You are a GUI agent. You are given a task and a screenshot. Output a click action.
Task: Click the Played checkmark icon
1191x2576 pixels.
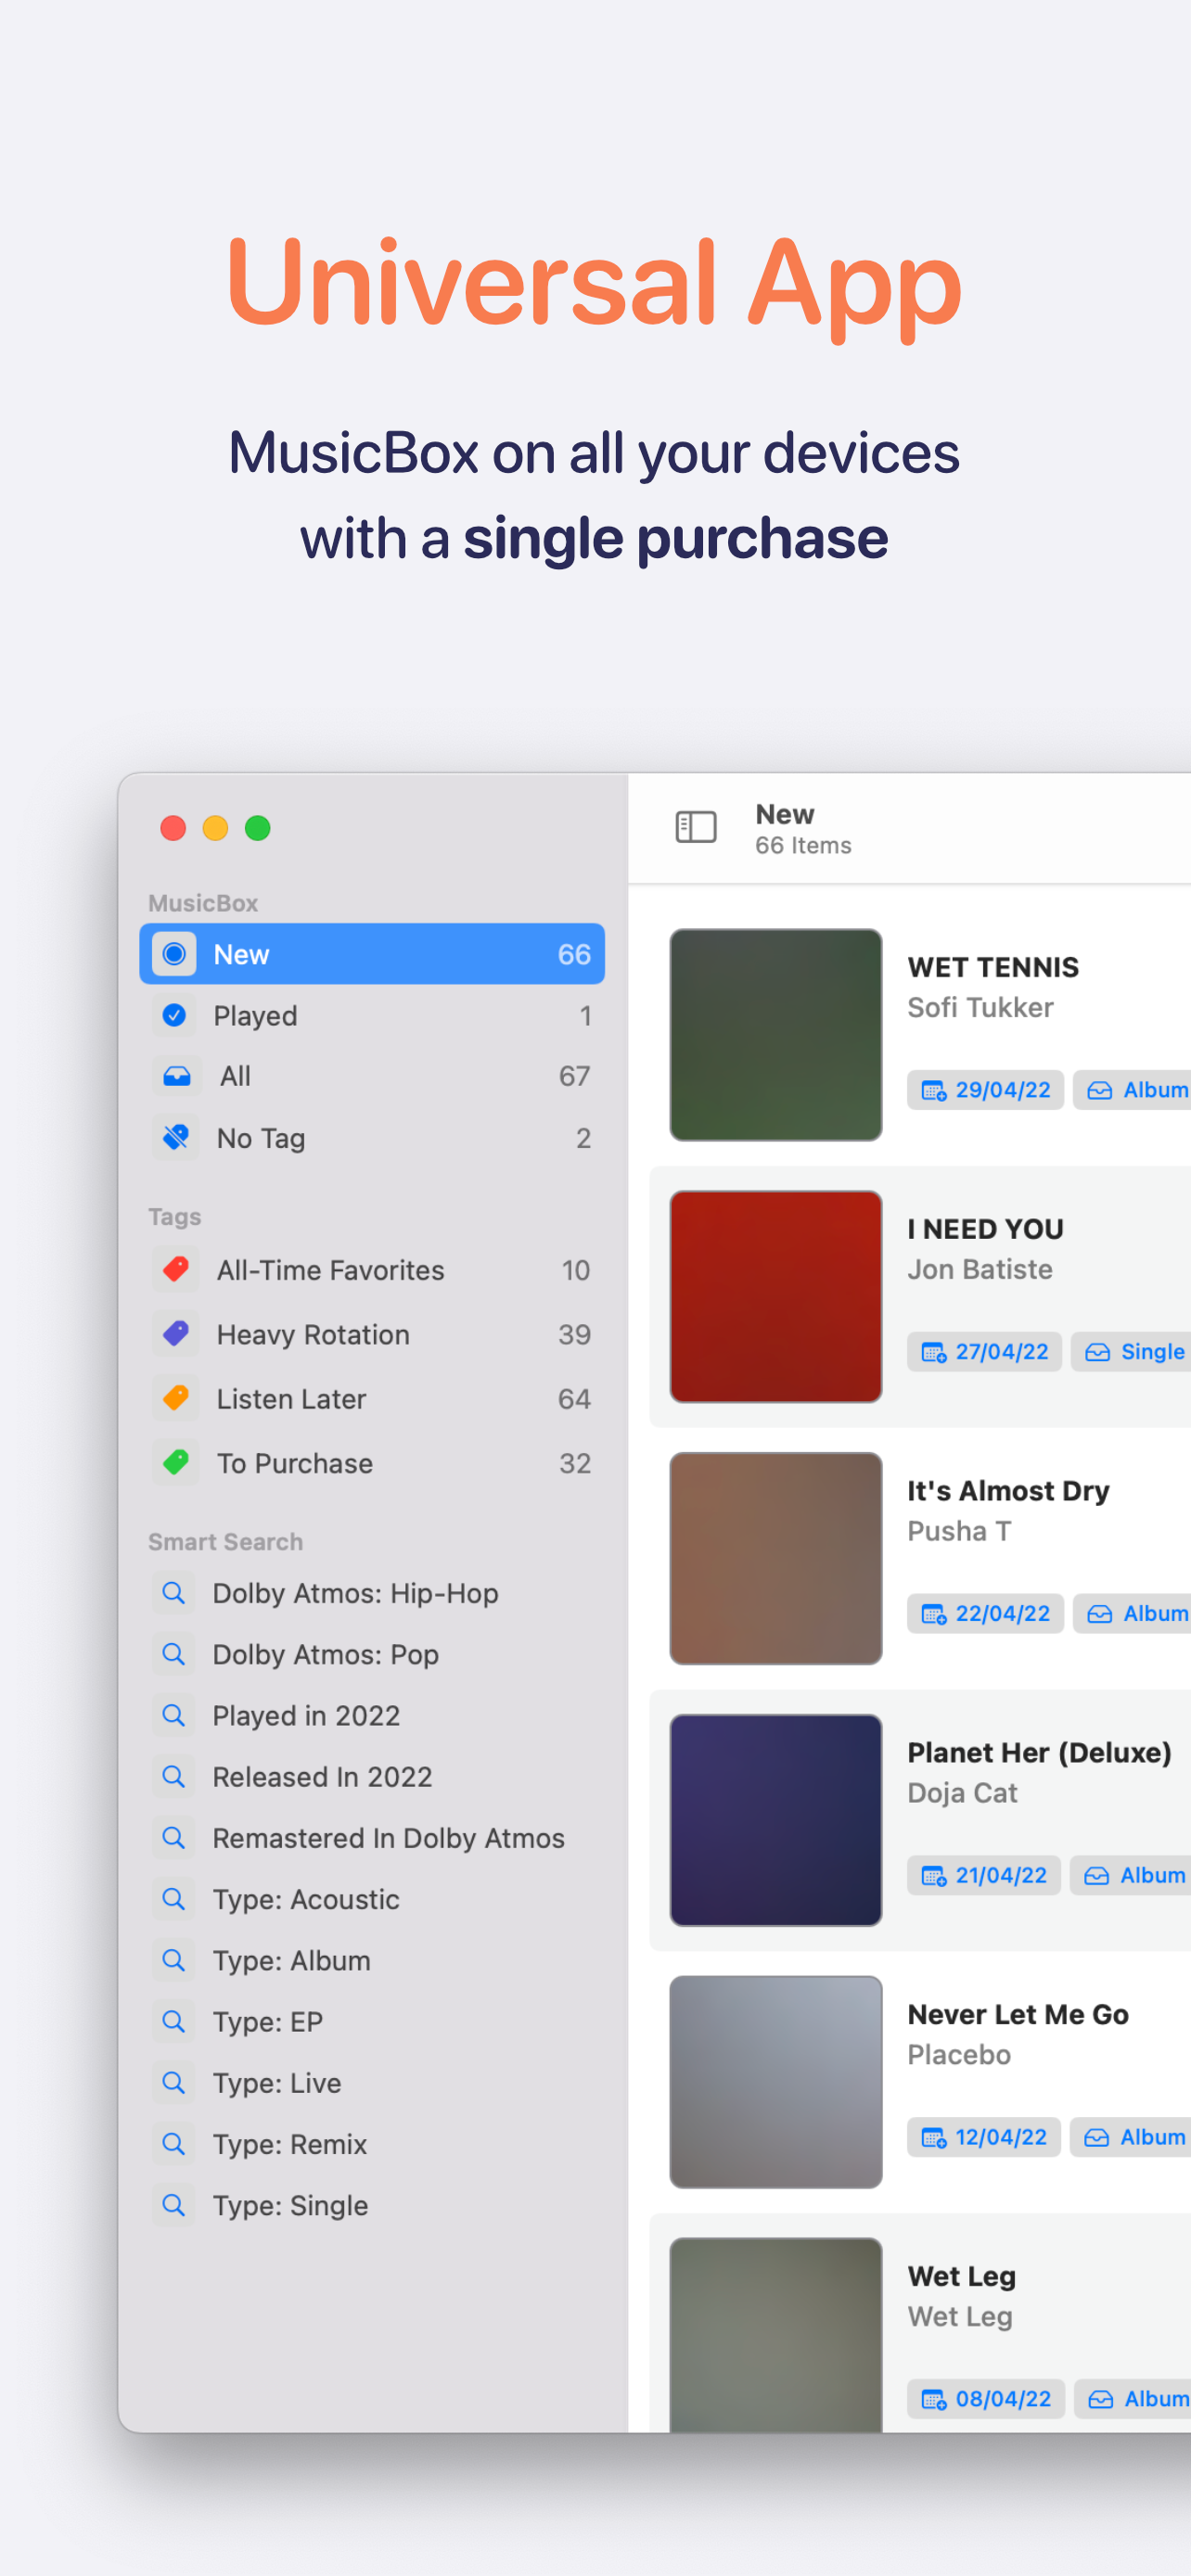174,1015
